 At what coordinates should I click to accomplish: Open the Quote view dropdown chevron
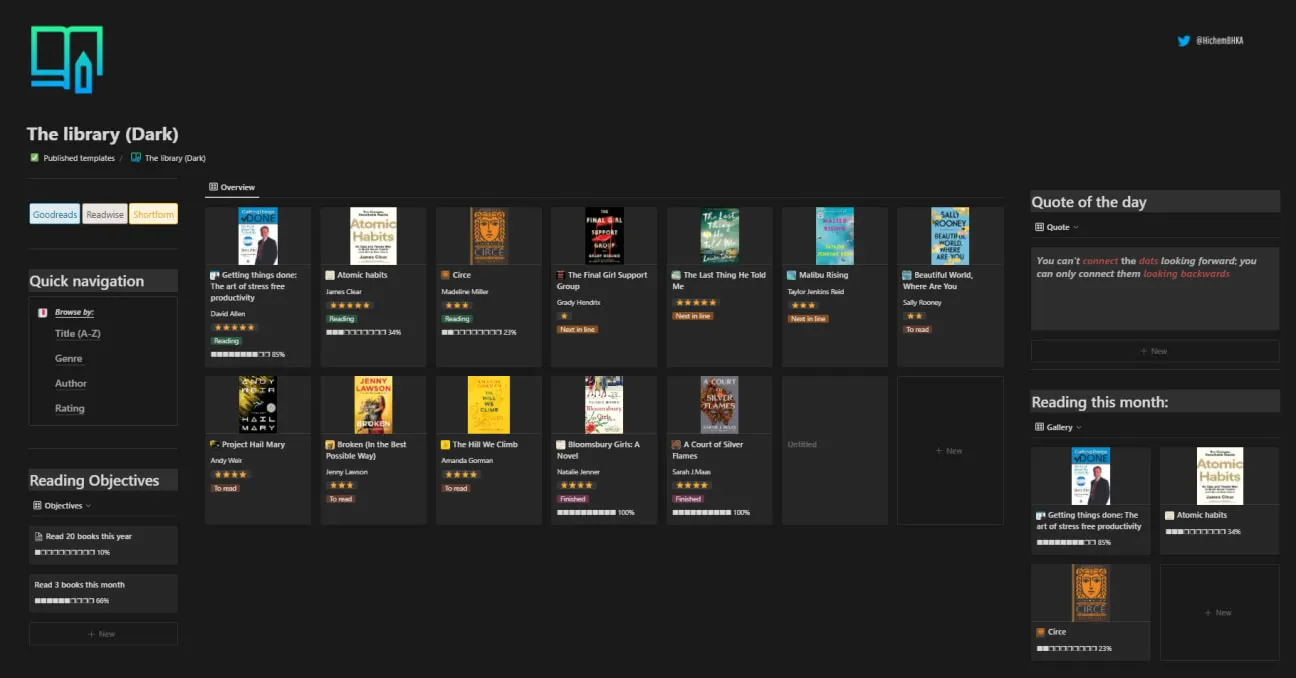[x=1076, y=228]
